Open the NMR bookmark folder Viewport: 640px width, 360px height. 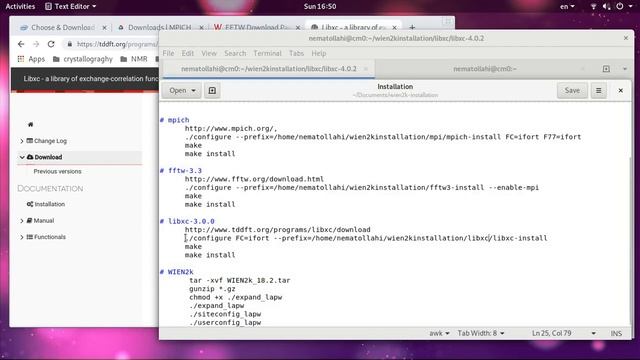pos(134,59)
